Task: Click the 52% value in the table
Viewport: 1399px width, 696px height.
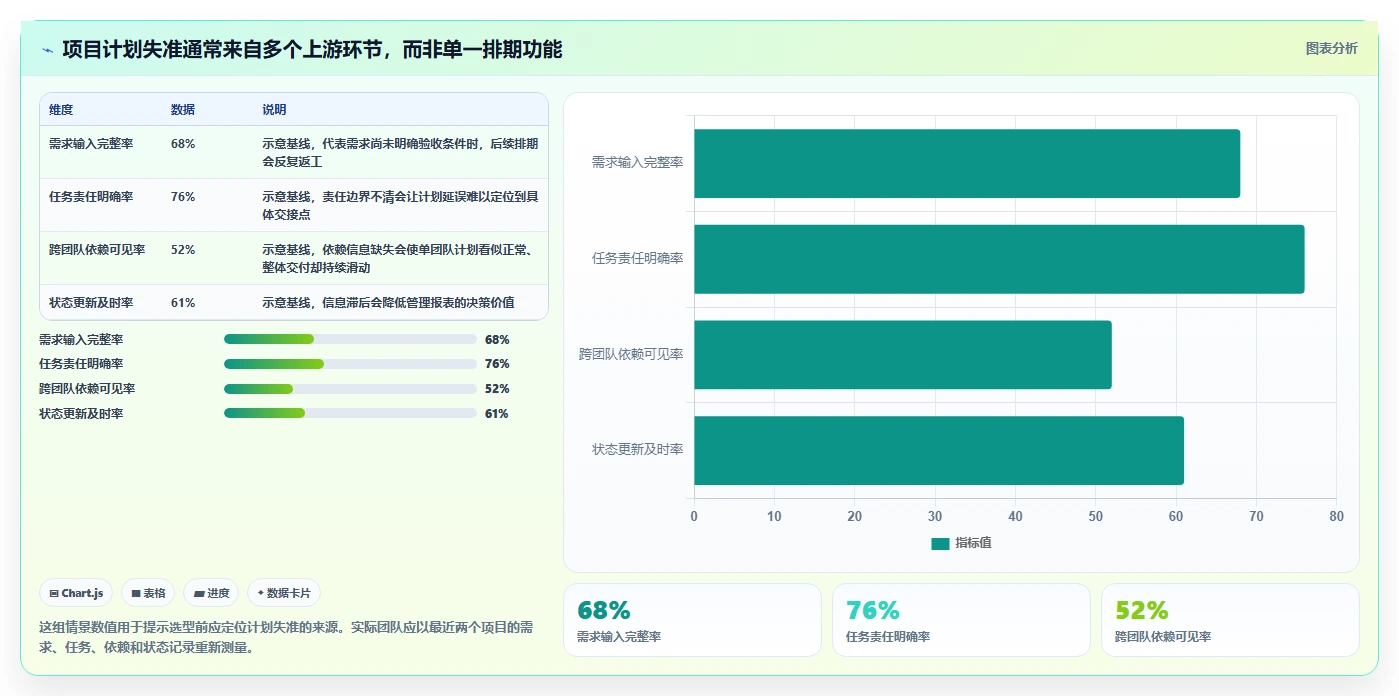Action: [183, 250]
